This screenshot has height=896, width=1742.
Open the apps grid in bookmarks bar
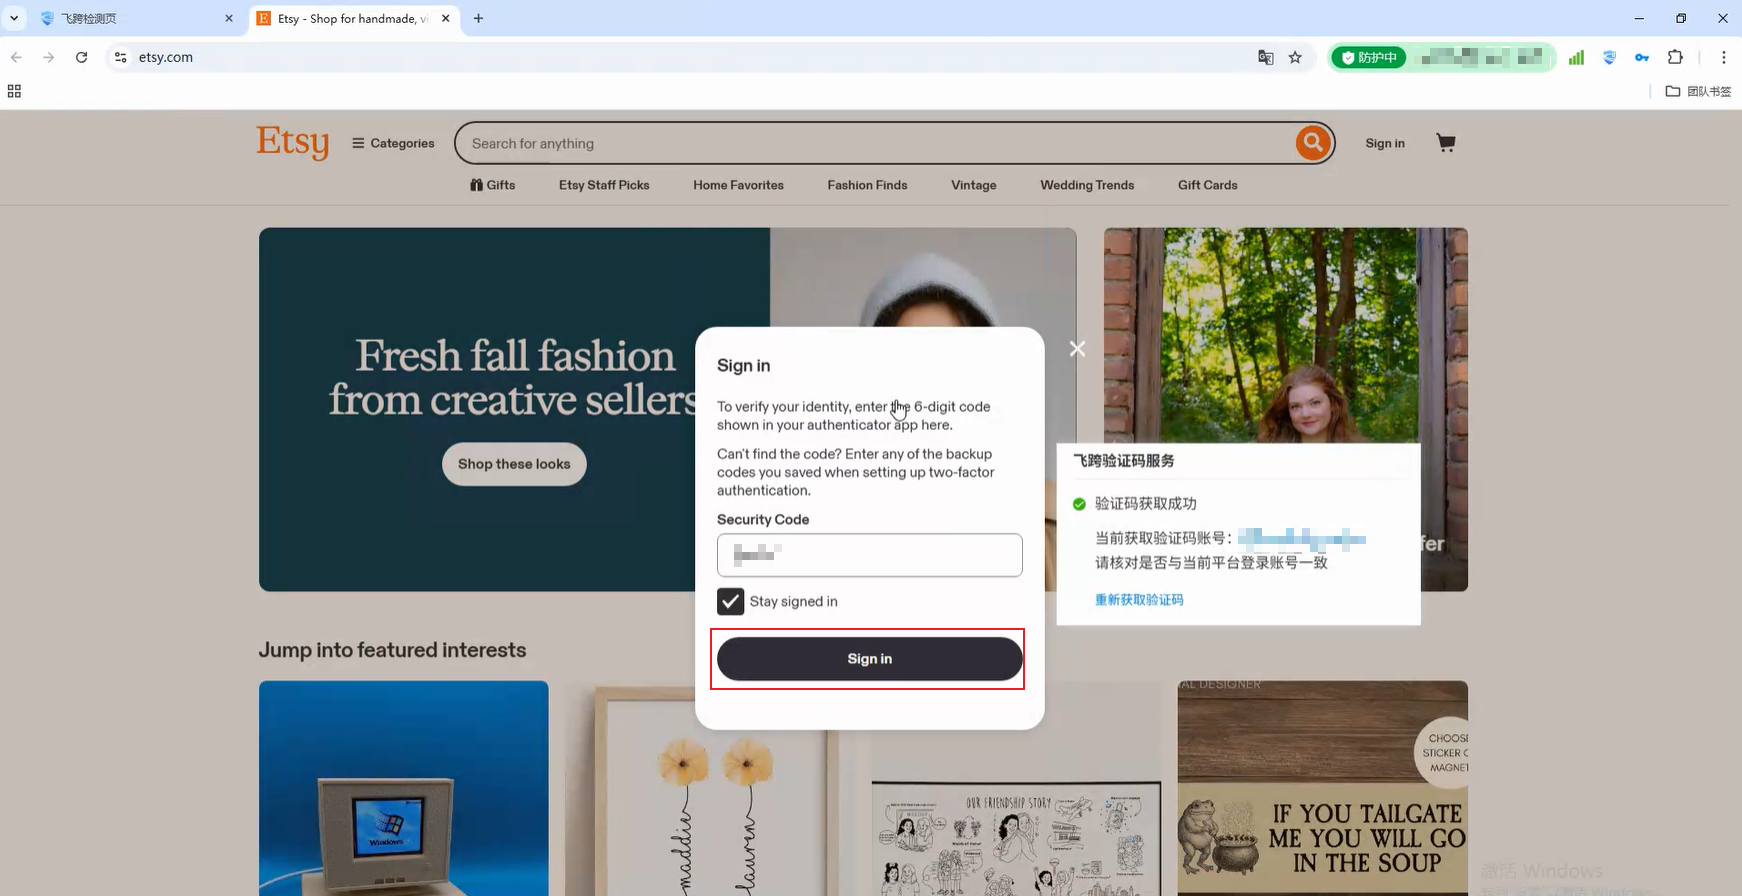coord(14,91)
